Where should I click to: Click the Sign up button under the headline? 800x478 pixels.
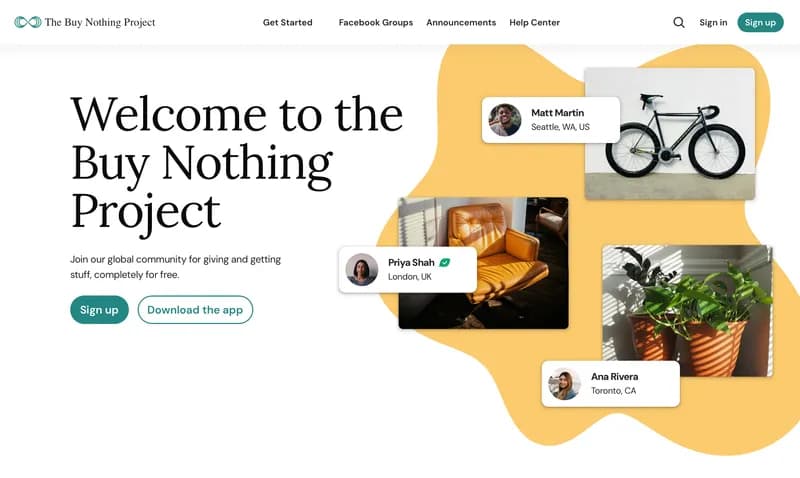pyautogui.click(x=99, y=310)
